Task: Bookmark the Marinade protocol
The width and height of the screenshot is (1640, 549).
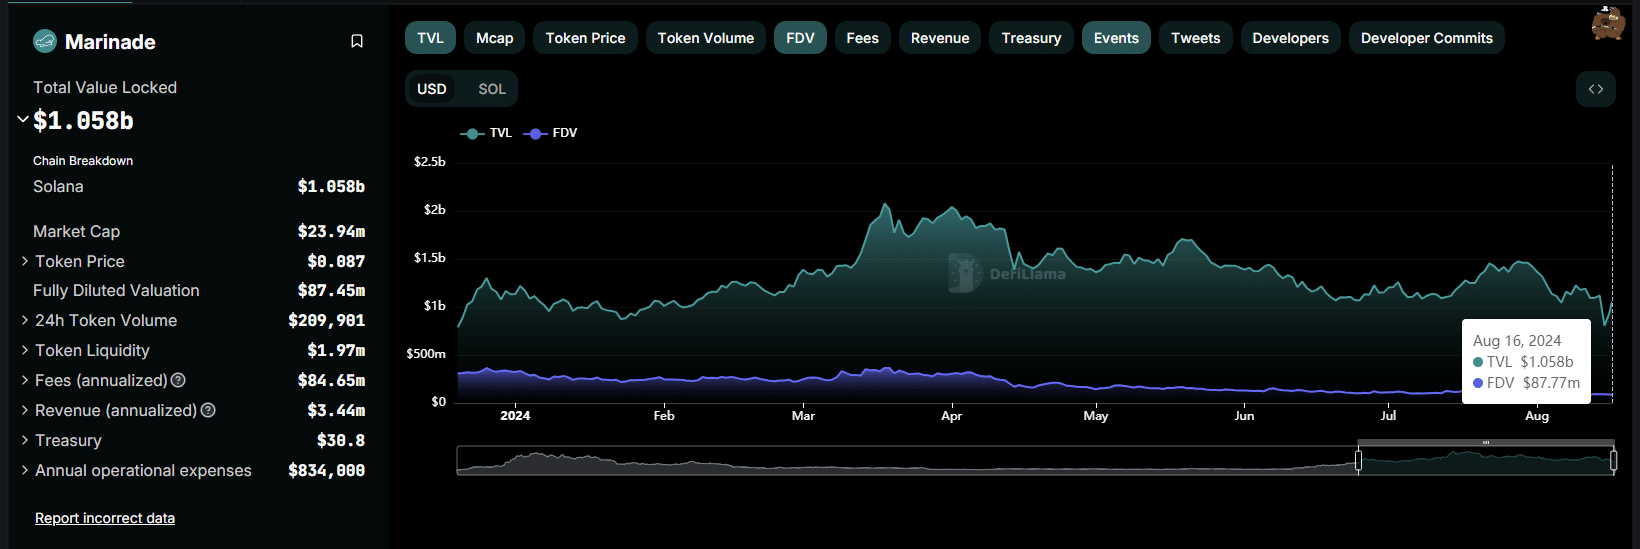Action: tap(357, 41)
